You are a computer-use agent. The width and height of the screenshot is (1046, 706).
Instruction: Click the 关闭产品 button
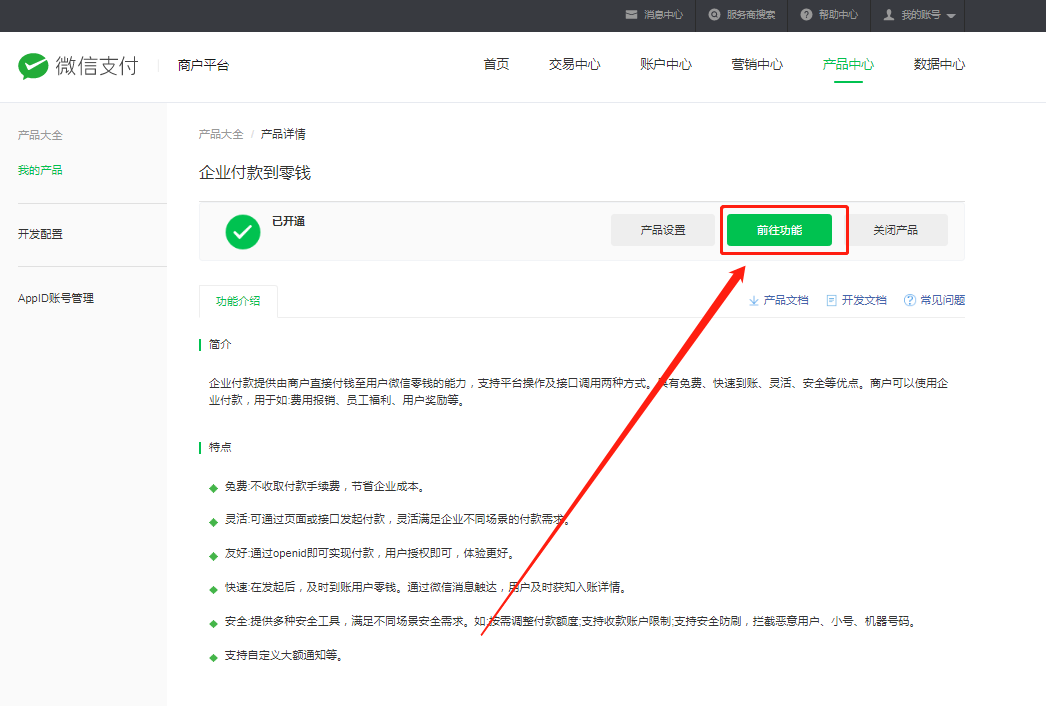click(895, 230)
